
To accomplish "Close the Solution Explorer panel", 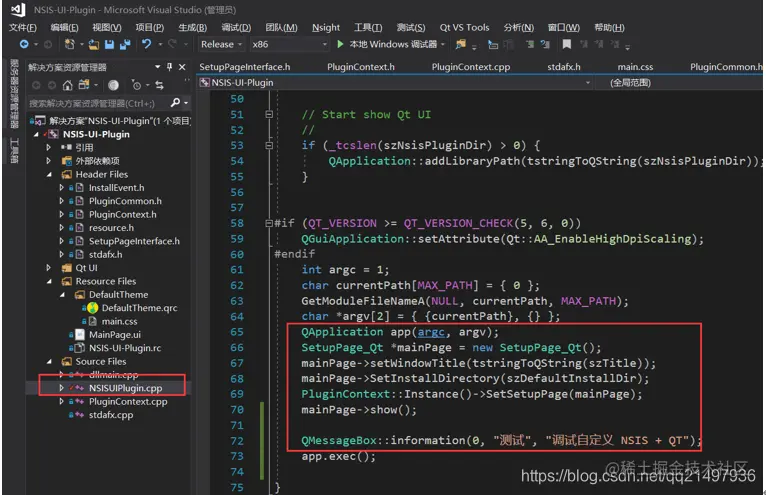I will [x=182, y=67].
